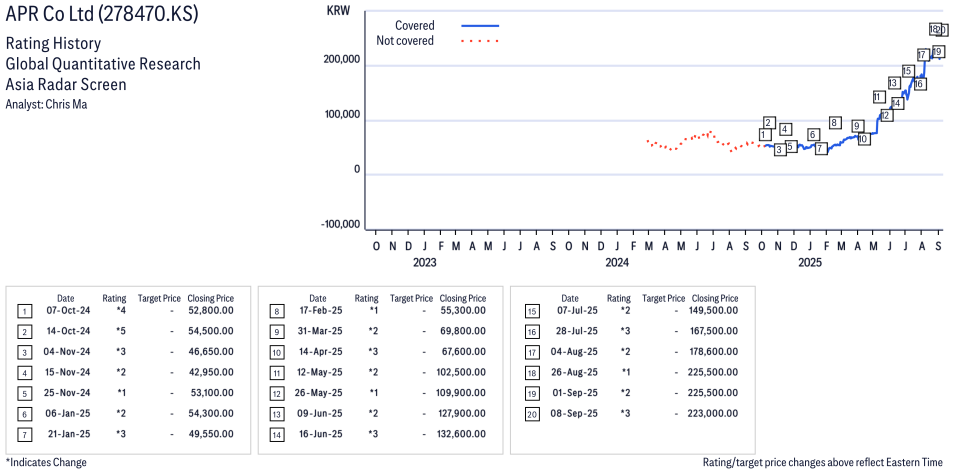Click the date 06-Jan-25
Image resolution: width=954 pixels, height=469 pixels.
coord(69,414)
